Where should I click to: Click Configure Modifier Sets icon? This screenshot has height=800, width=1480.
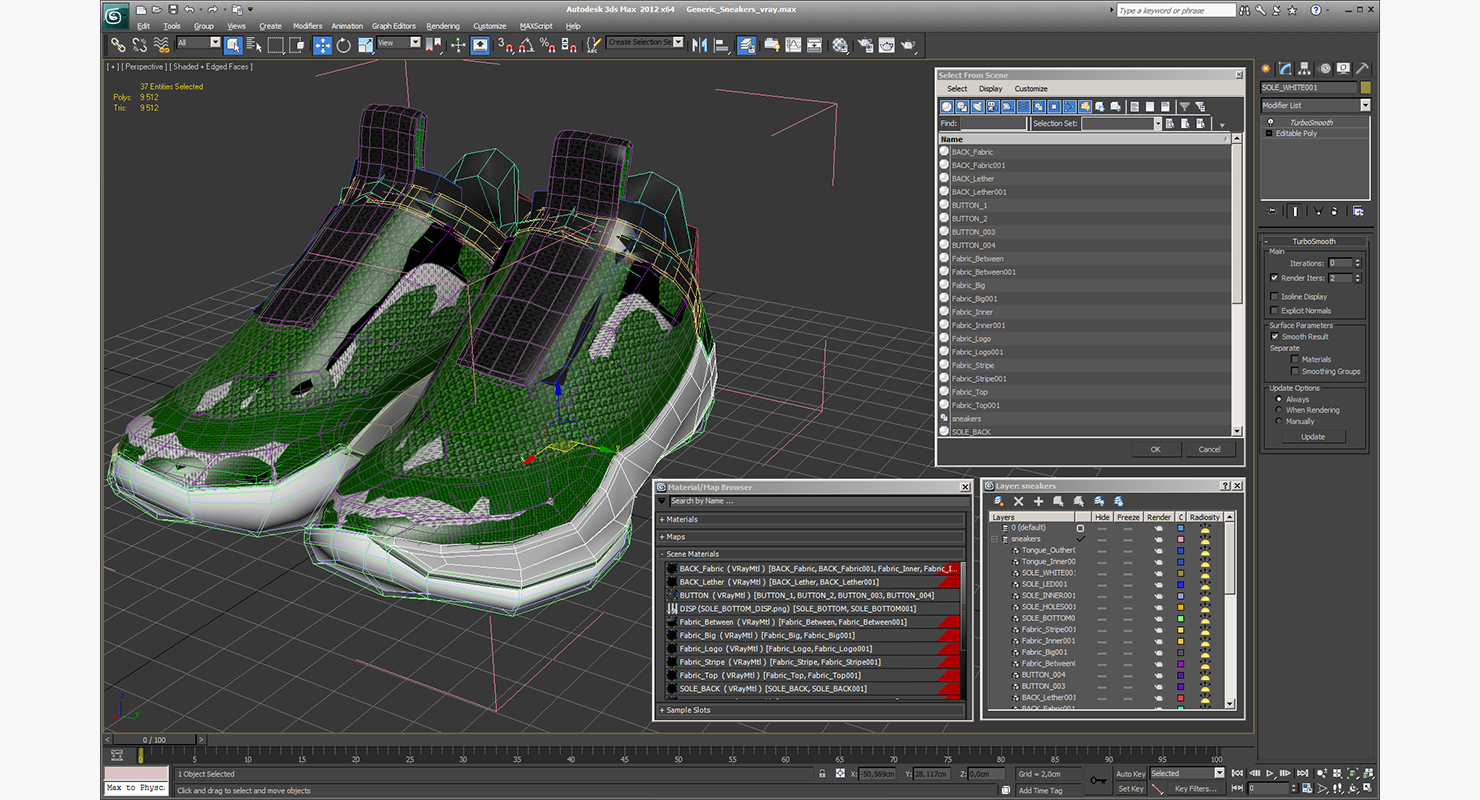click(x=1358, y=211)
